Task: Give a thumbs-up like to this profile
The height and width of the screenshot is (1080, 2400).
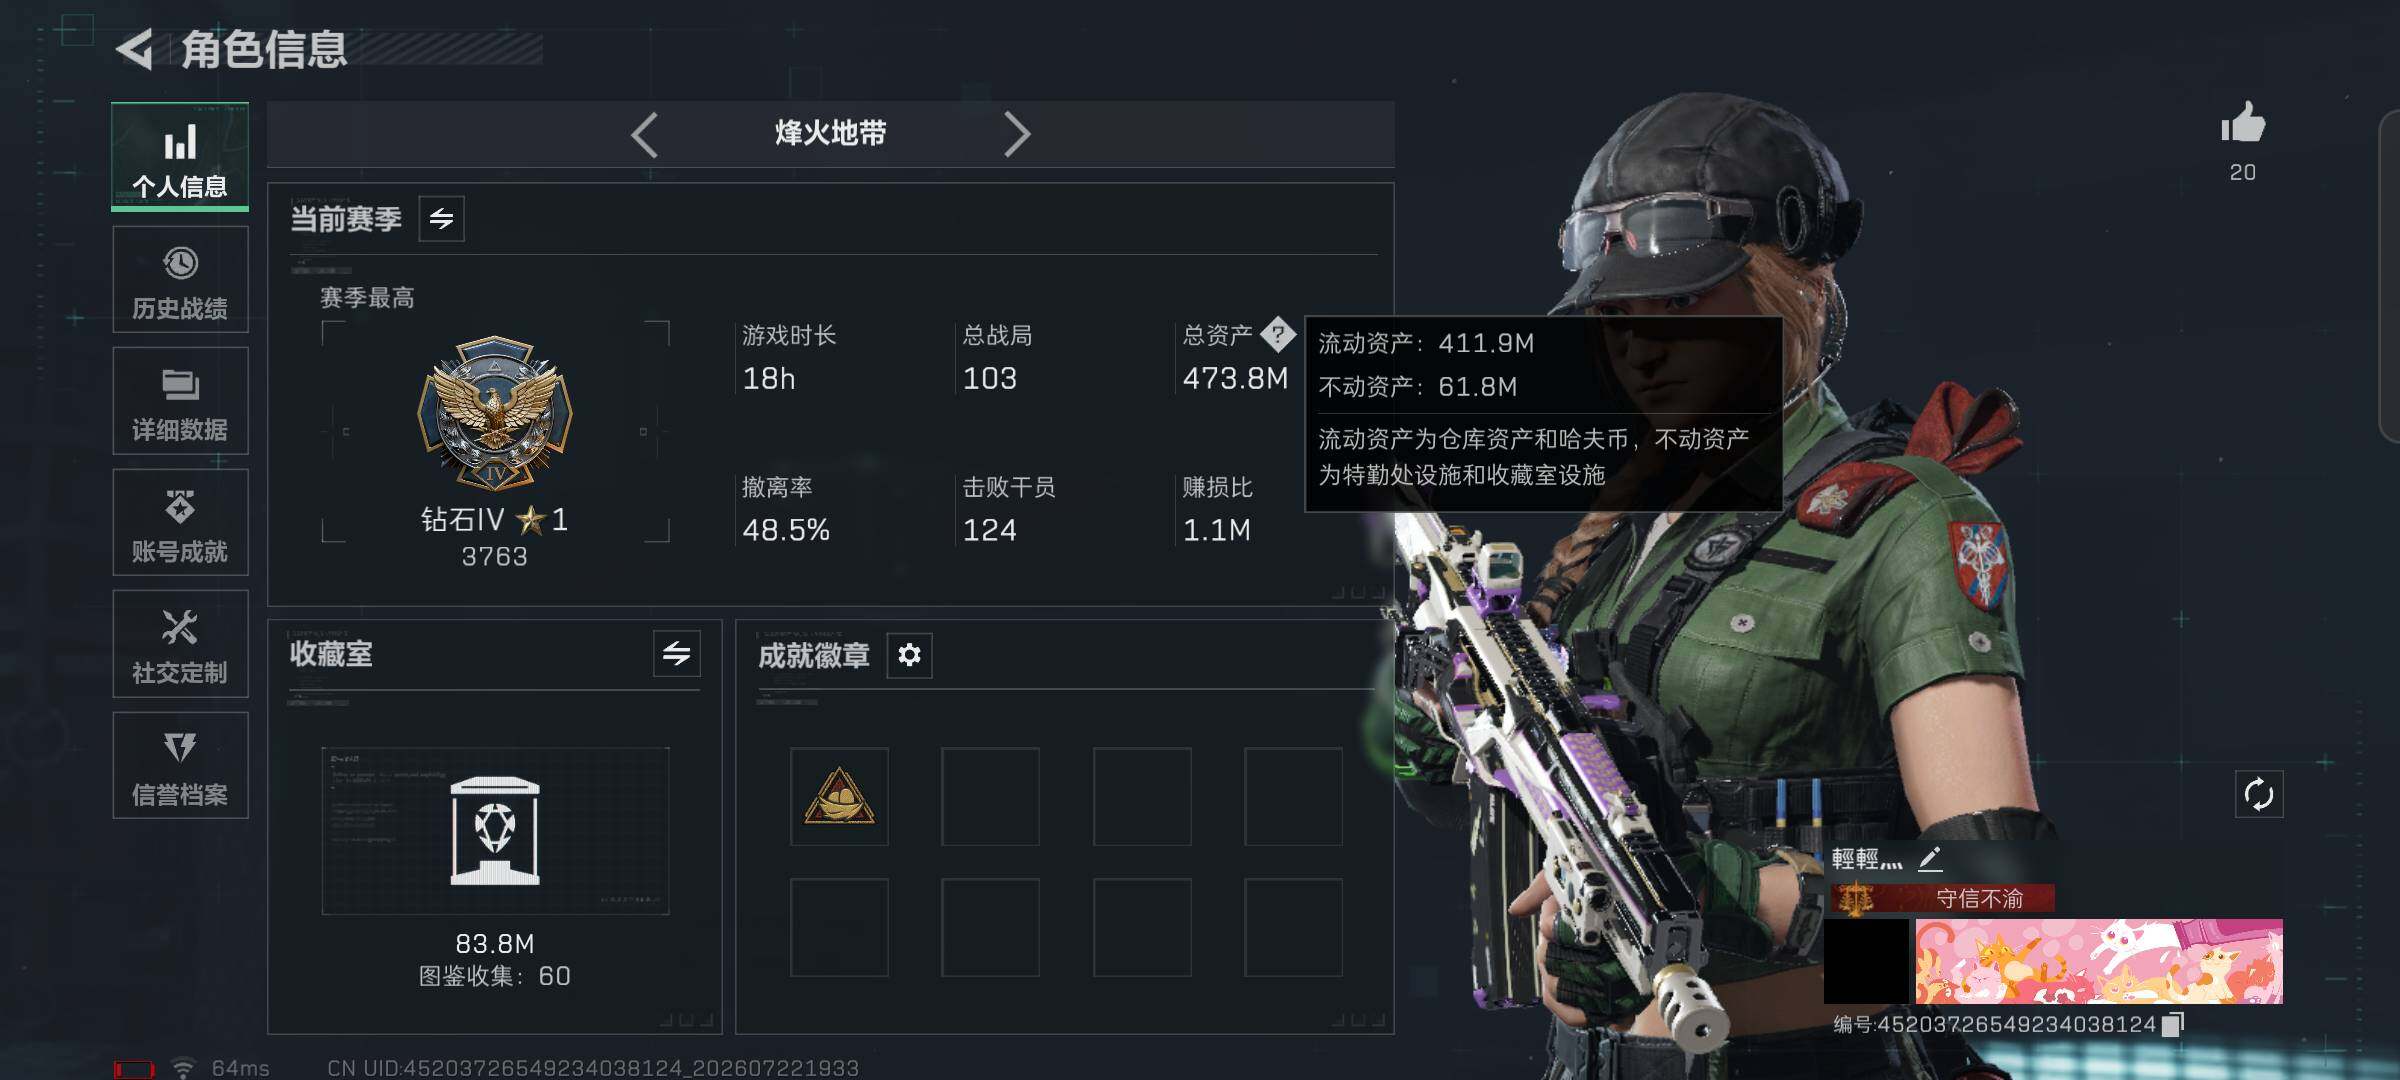Action: click(x=2243, y=124)
